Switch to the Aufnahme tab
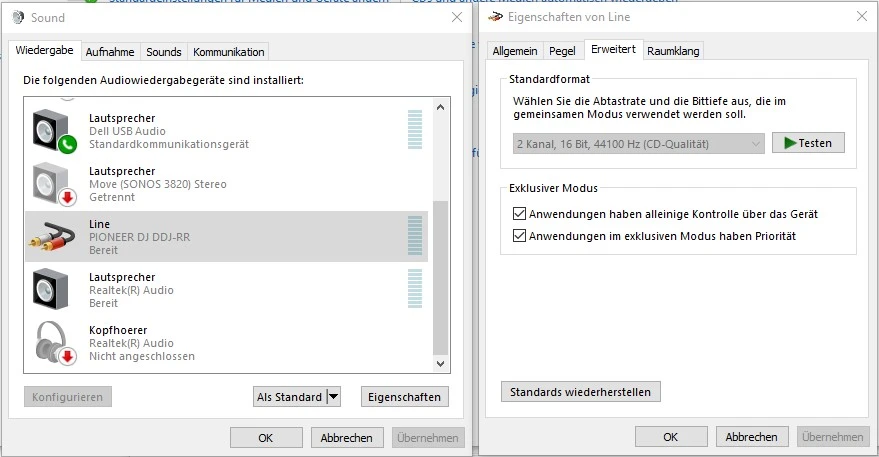The image size is (879, 457). pyautogui.click(x=110, y=52)
